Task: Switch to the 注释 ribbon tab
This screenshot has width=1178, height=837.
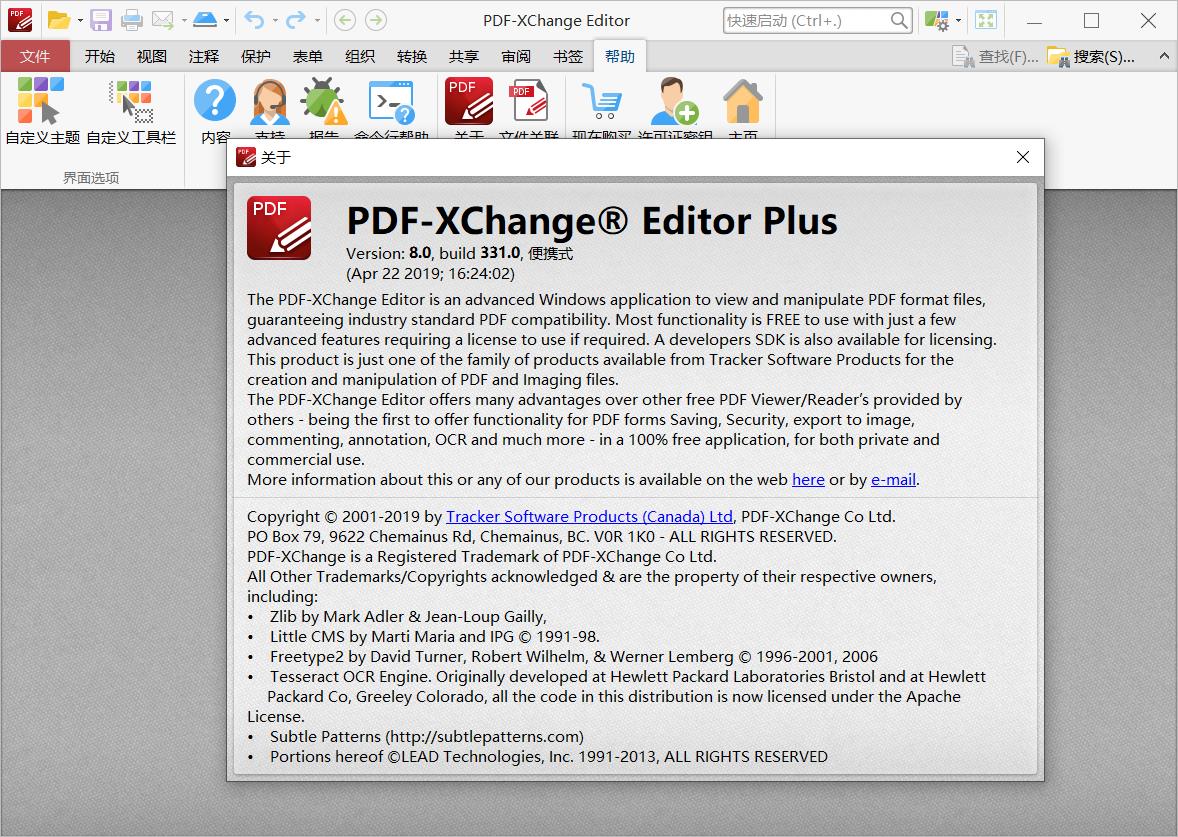Action: point(204,56)
